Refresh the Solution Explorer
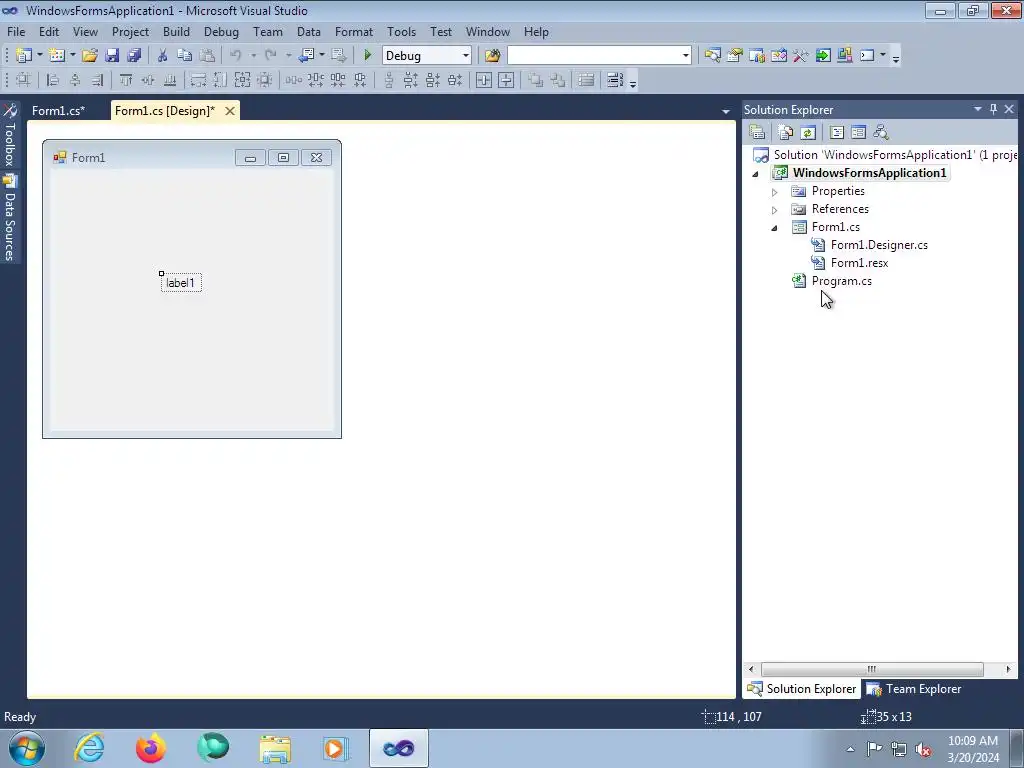This screenshot has height=768, width=1024. click(x=808, y=133)
